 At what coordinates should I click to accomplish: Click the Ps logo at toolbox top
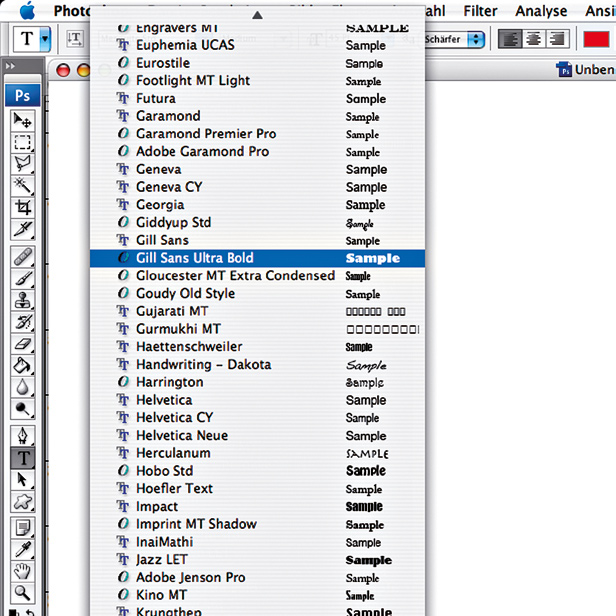(x=22, y=95)
